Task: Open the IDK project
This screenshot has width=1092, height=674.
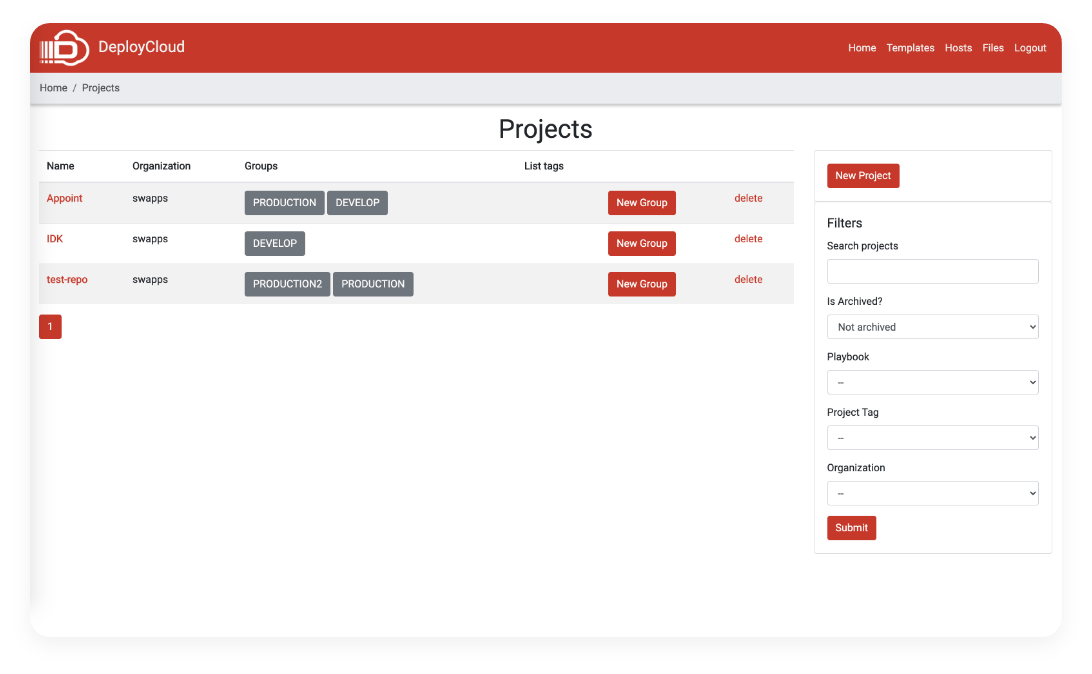Action: click(x=54, y=239)
